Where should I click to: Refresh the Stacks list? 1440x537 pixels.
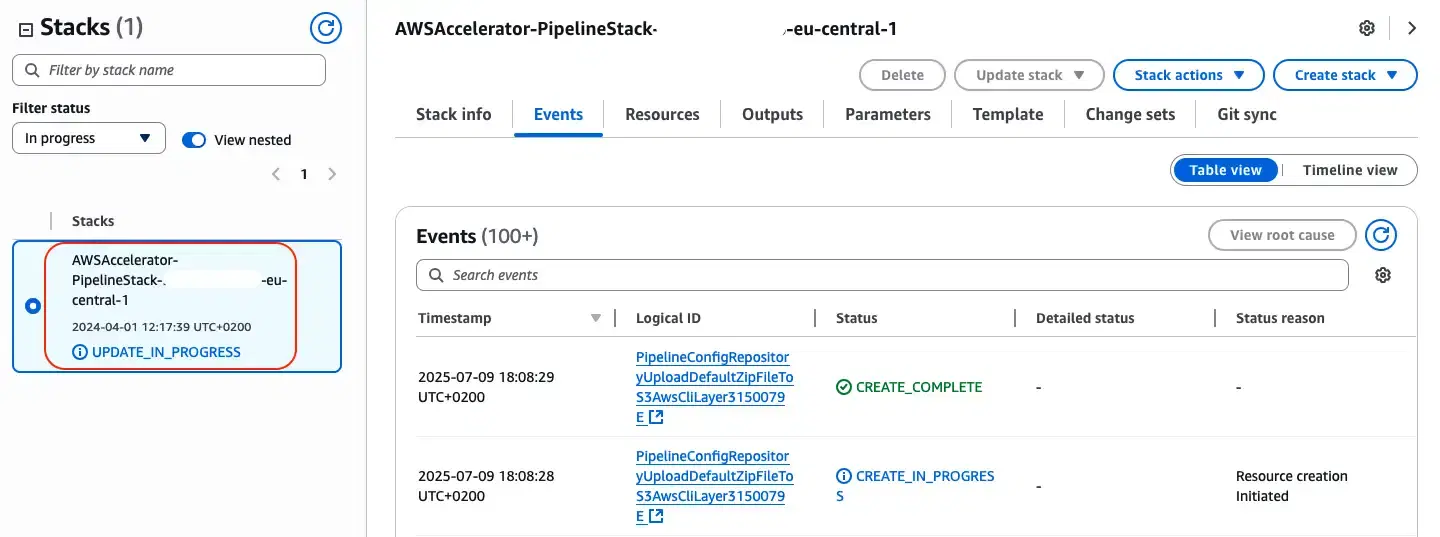pos(326,28)
